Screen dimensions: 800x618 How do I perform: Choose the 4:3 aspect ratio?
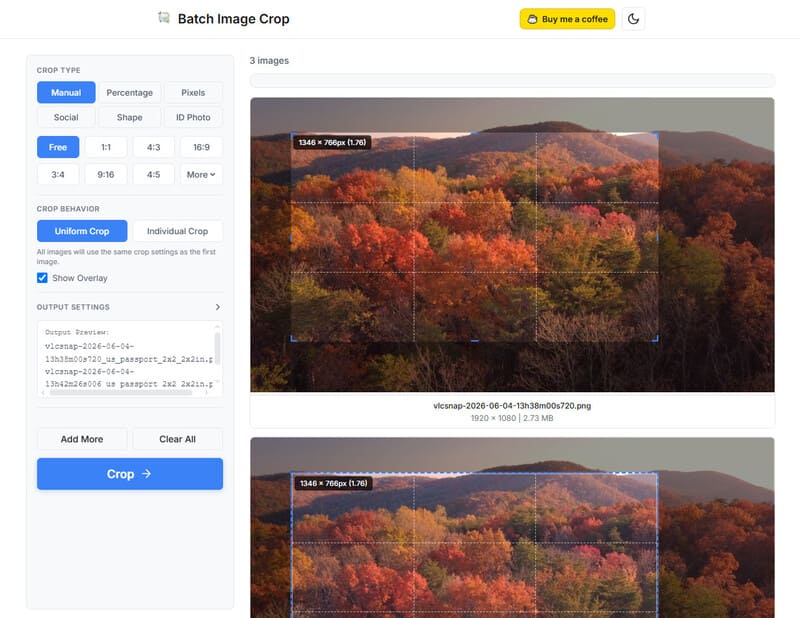click(154, 147)
